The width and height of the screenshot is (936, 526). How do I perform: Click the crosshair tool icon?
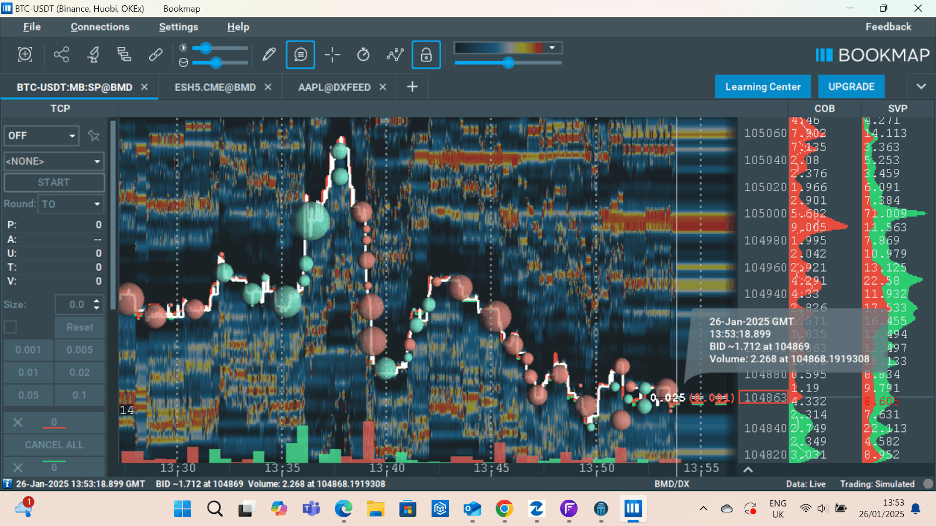[x=332, y=54]
